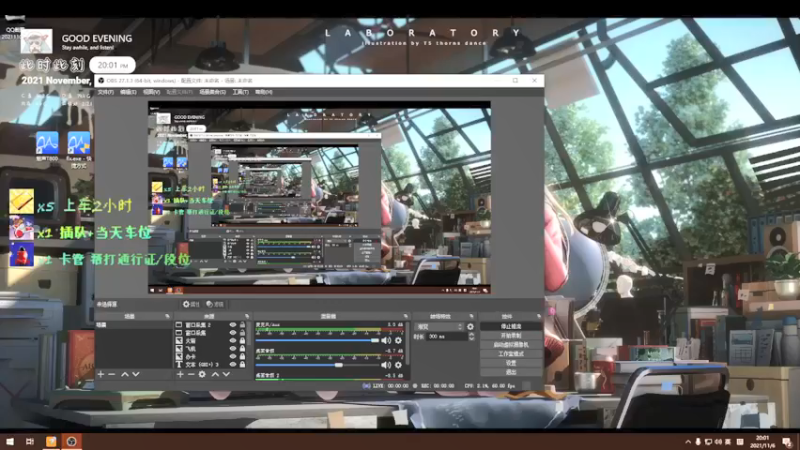The image size is (800, 450).
Task: Click the OBS icon in the taskbar
Action: coord(71,441)
